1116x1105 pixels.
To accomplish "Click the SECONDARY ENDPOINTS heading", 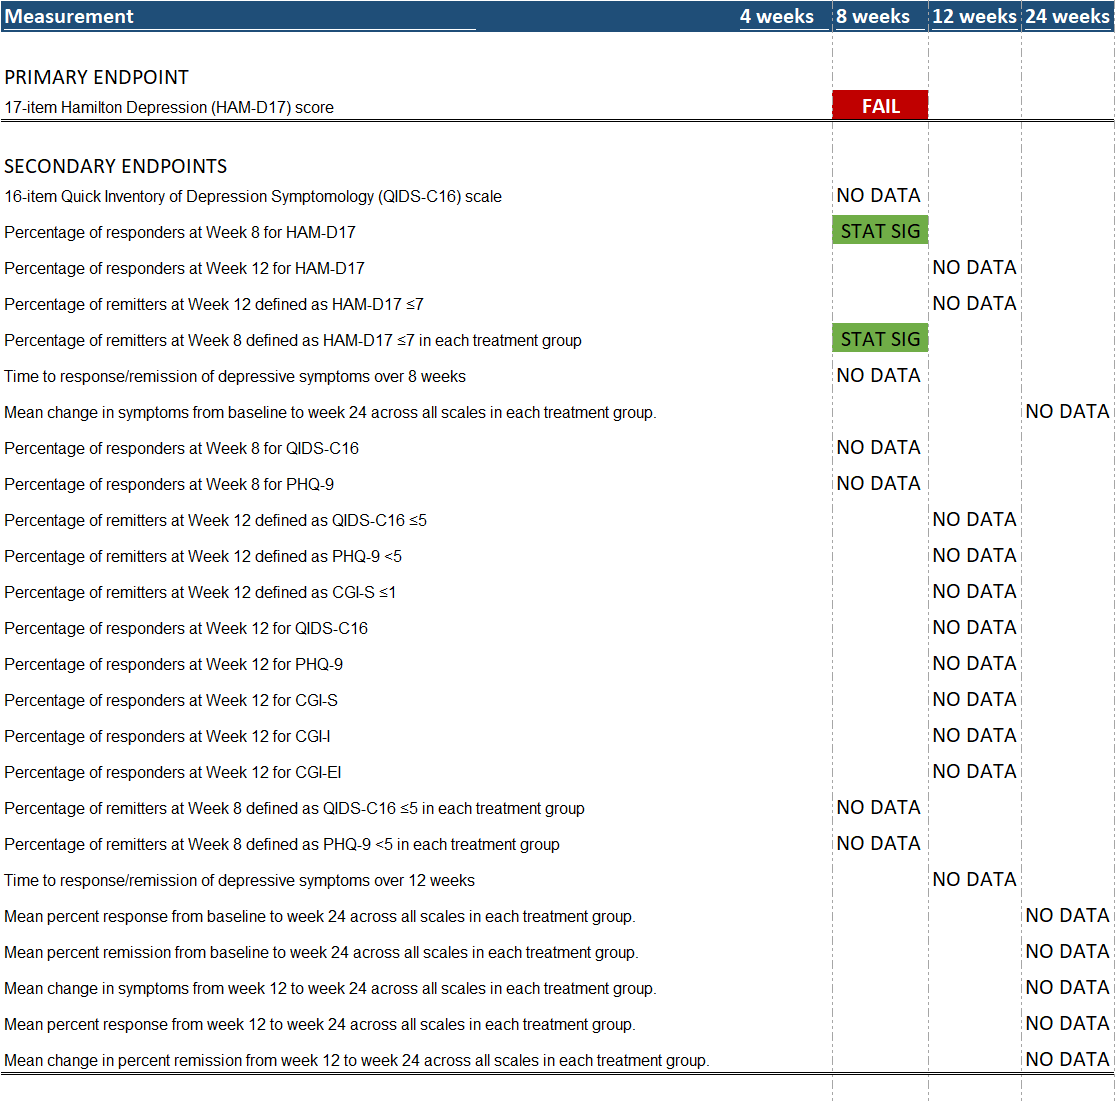I will tap(115, 166).
